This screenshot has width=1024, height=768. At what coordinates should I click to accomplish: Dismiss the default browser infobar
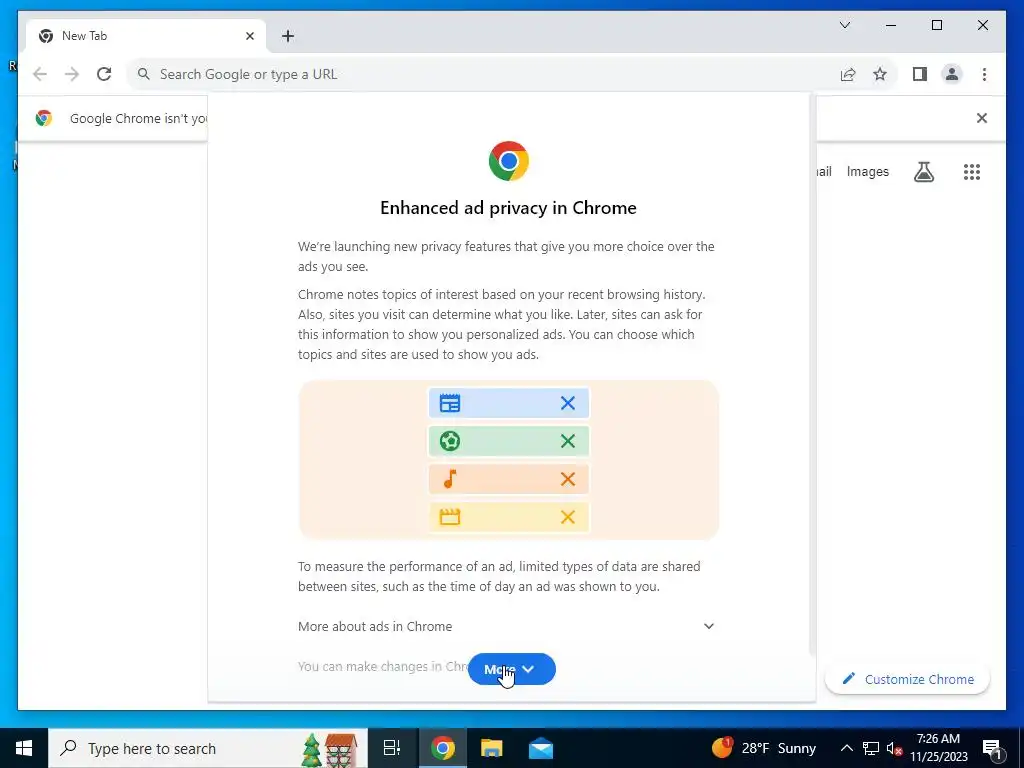(x=982, y=118)
